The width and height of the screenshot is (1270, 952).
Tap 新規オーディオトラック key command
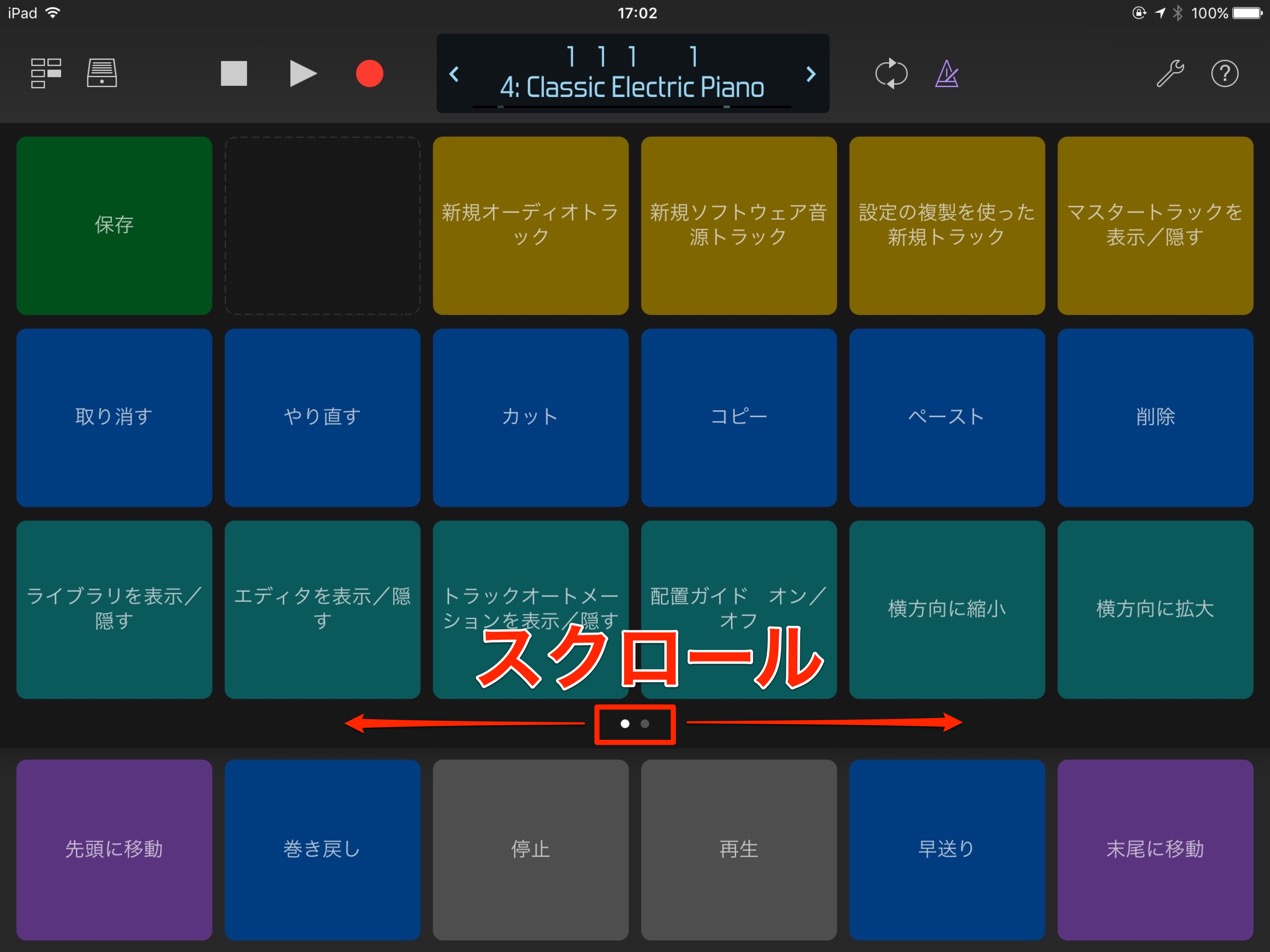pyautogui.click(x=531, y=225)
